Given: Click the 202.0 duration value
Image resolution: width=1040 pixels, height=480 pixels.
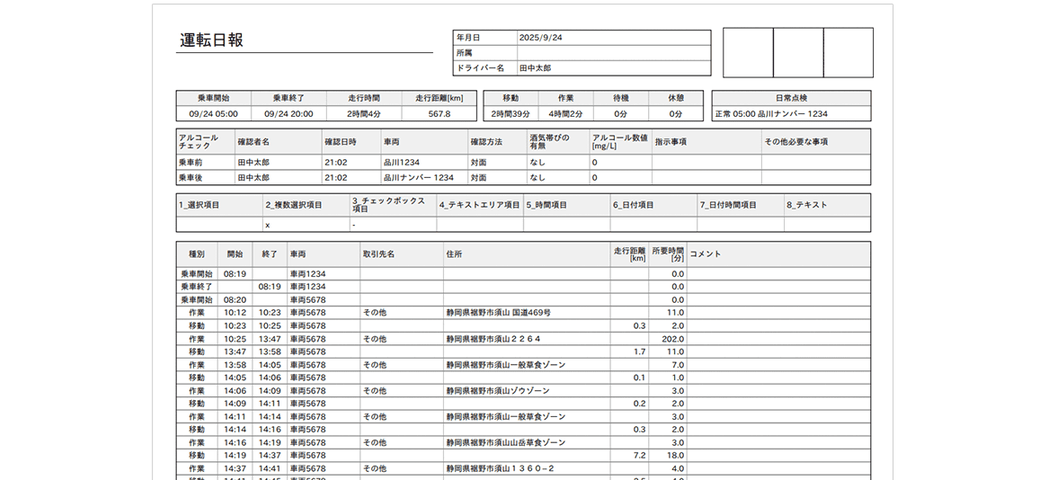Looking at the screenshot, I should coord(673,338).
